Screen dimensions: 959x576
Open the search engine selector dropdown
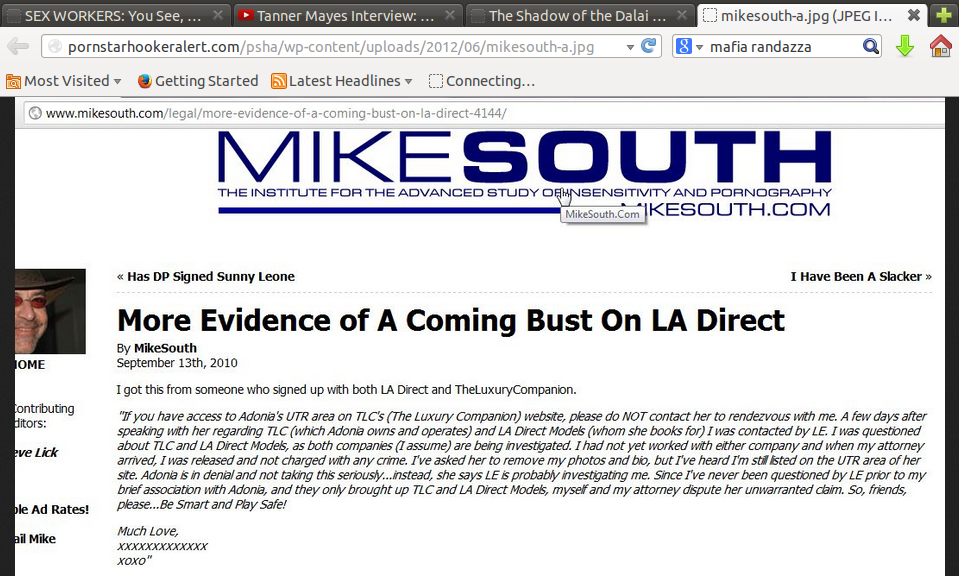(699, 47)
